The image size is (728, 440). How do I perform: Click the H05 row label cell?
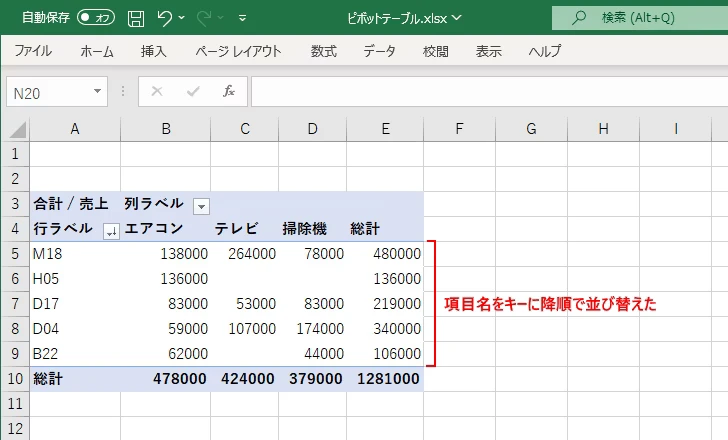pos(75,279)
